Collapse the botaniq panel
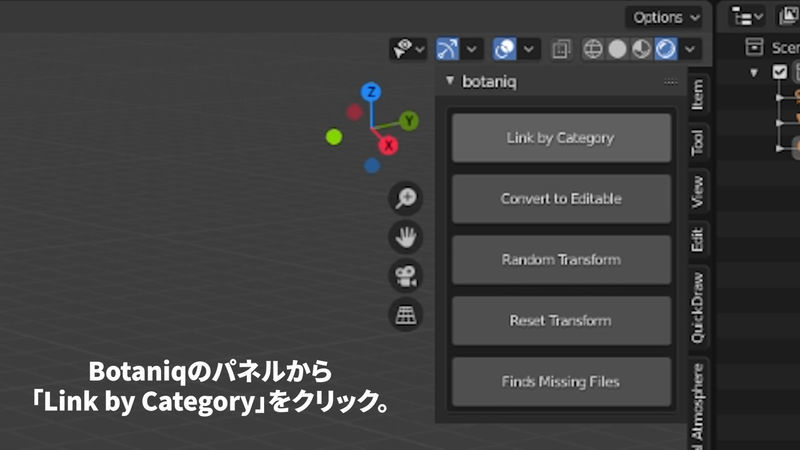The height and width of the screenshot is (450, 800). pyautogui.click(x=449, y=81)
